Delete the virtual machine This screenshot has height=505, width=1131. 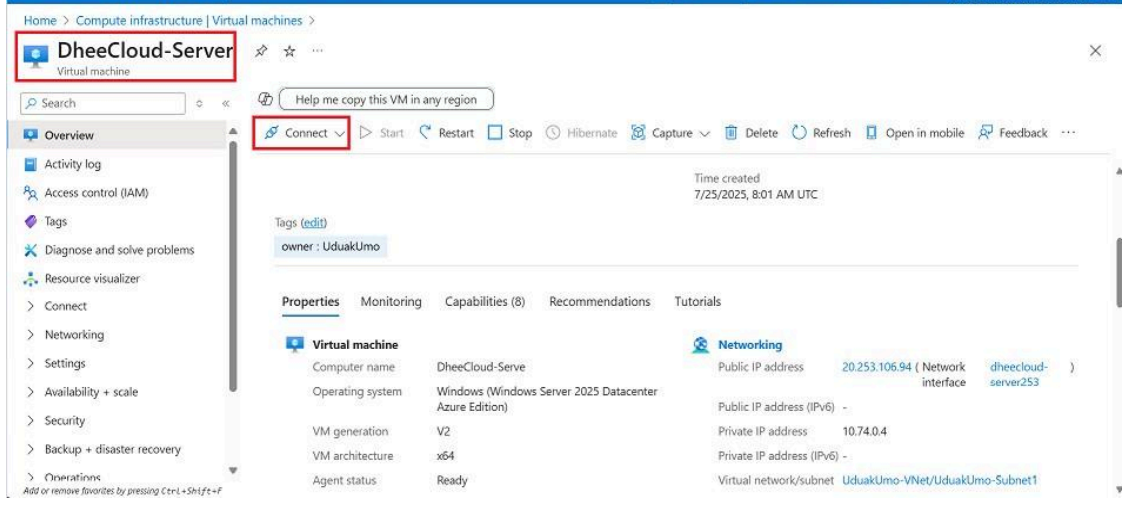point(751,133)
